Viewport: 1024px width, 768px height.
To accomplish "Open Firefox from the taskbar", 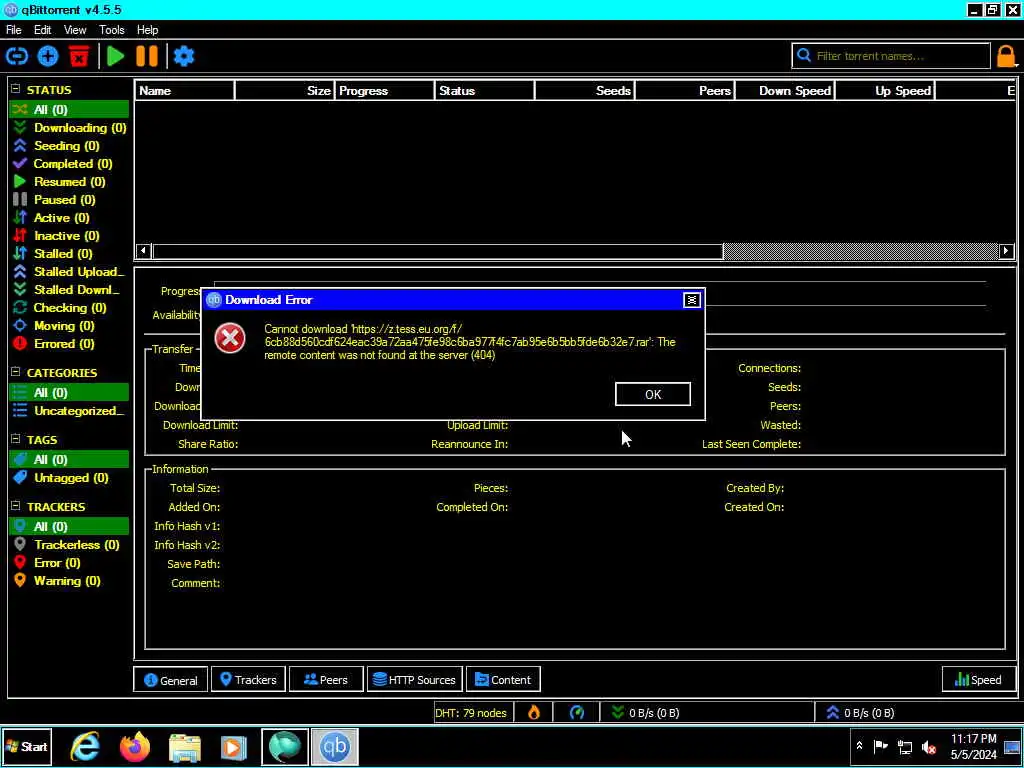I will 135,746.
